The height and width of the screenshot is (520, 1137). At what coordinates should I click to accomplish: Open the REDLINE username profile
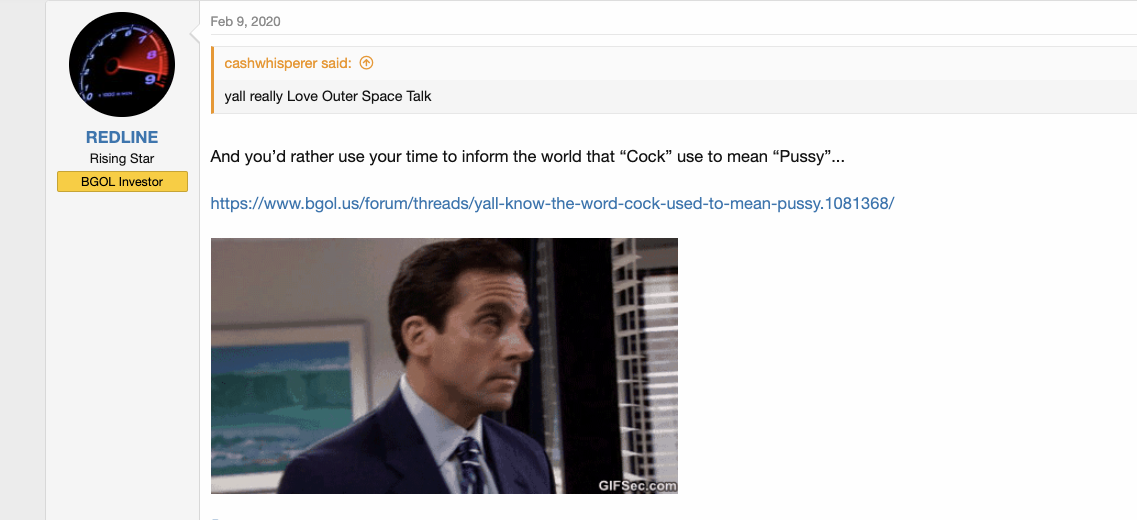[122, 137]
